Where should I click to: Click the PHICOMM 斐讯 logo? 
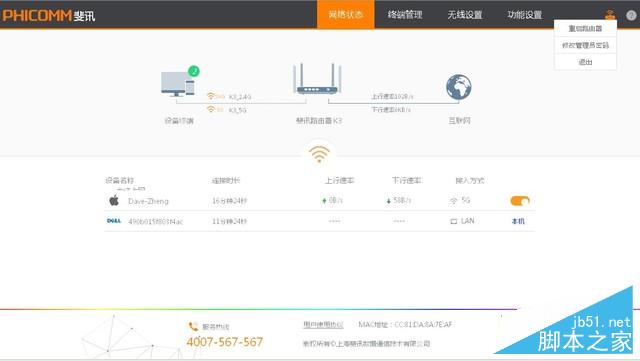tap(49, 16)
